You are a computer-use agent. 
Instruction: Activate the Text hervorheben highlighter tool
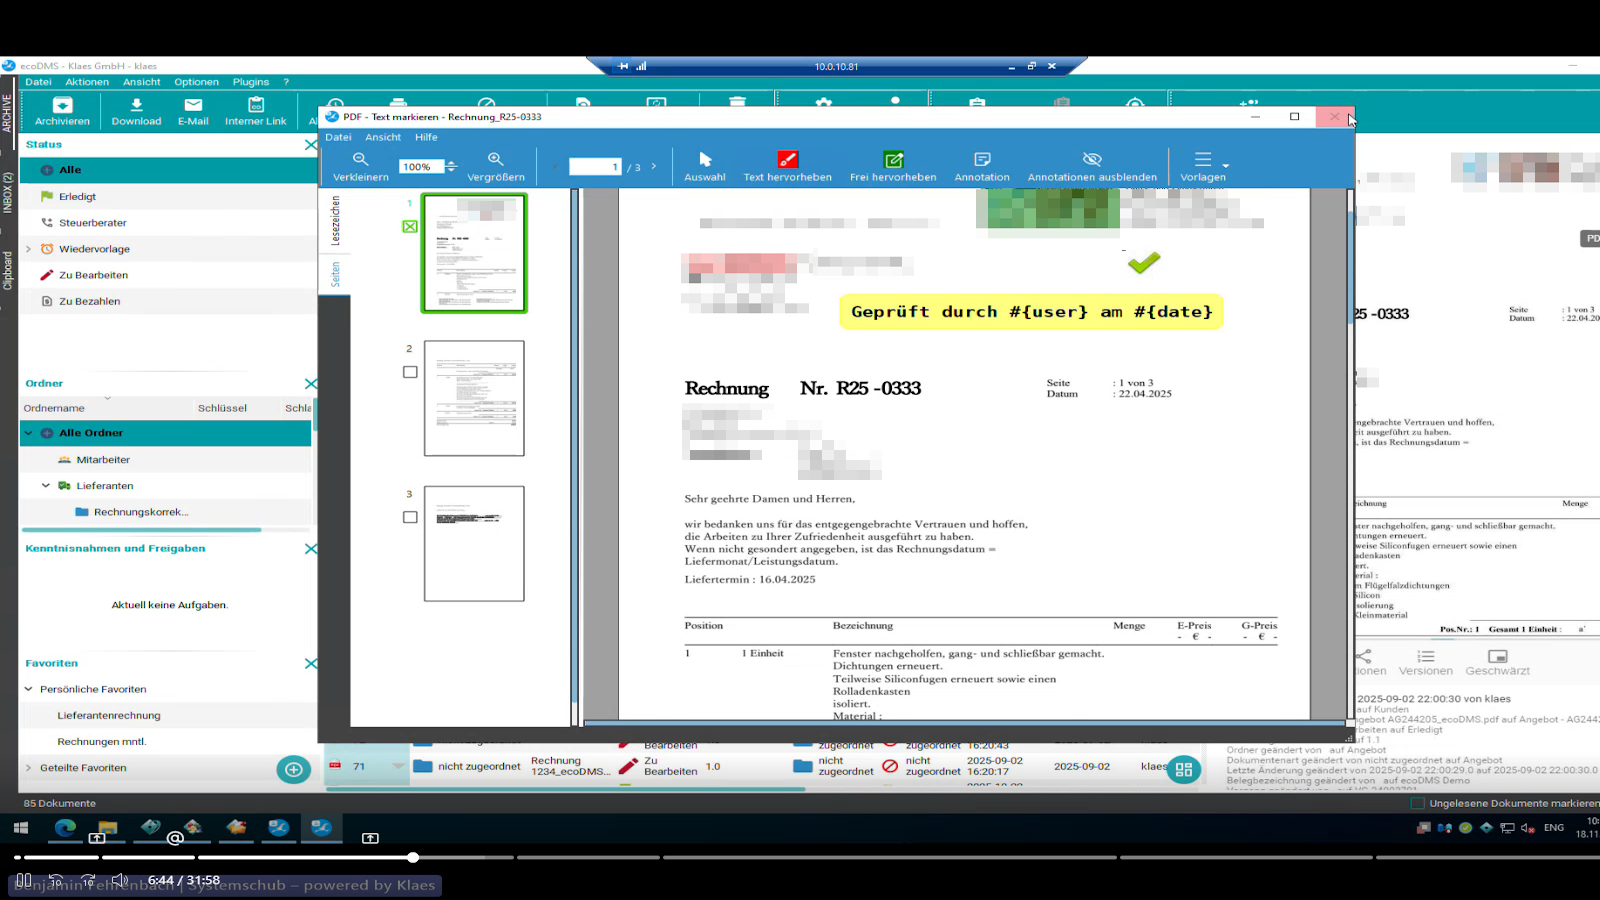tap(787, 160)
